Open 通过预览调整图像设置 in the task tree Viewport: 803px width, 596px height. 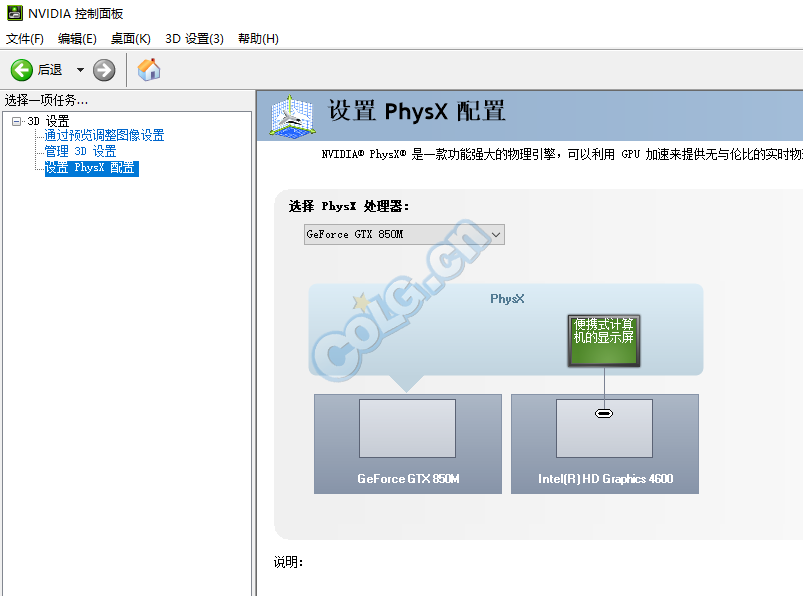[x=104, y=136]
